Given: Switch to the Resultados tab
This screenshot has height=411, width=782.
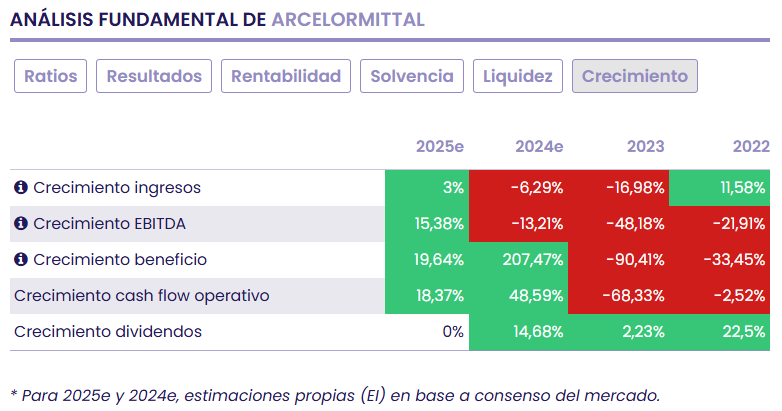Looking at the screenshot, I should pos(154,76).
